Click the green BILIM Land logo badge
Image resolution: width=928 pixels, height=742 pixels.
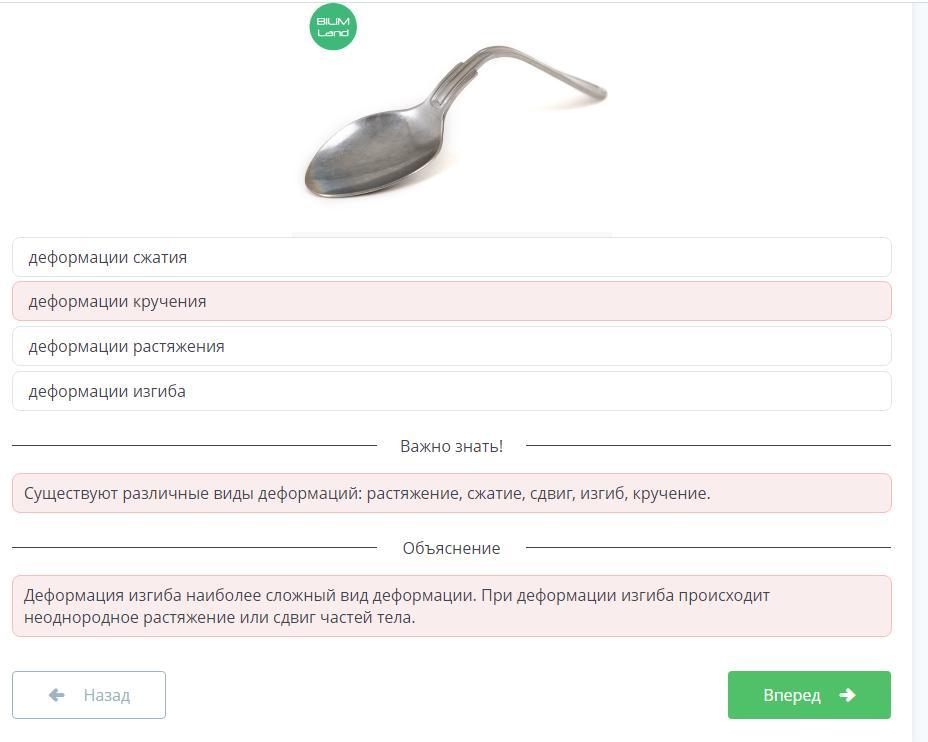(333, 27)
